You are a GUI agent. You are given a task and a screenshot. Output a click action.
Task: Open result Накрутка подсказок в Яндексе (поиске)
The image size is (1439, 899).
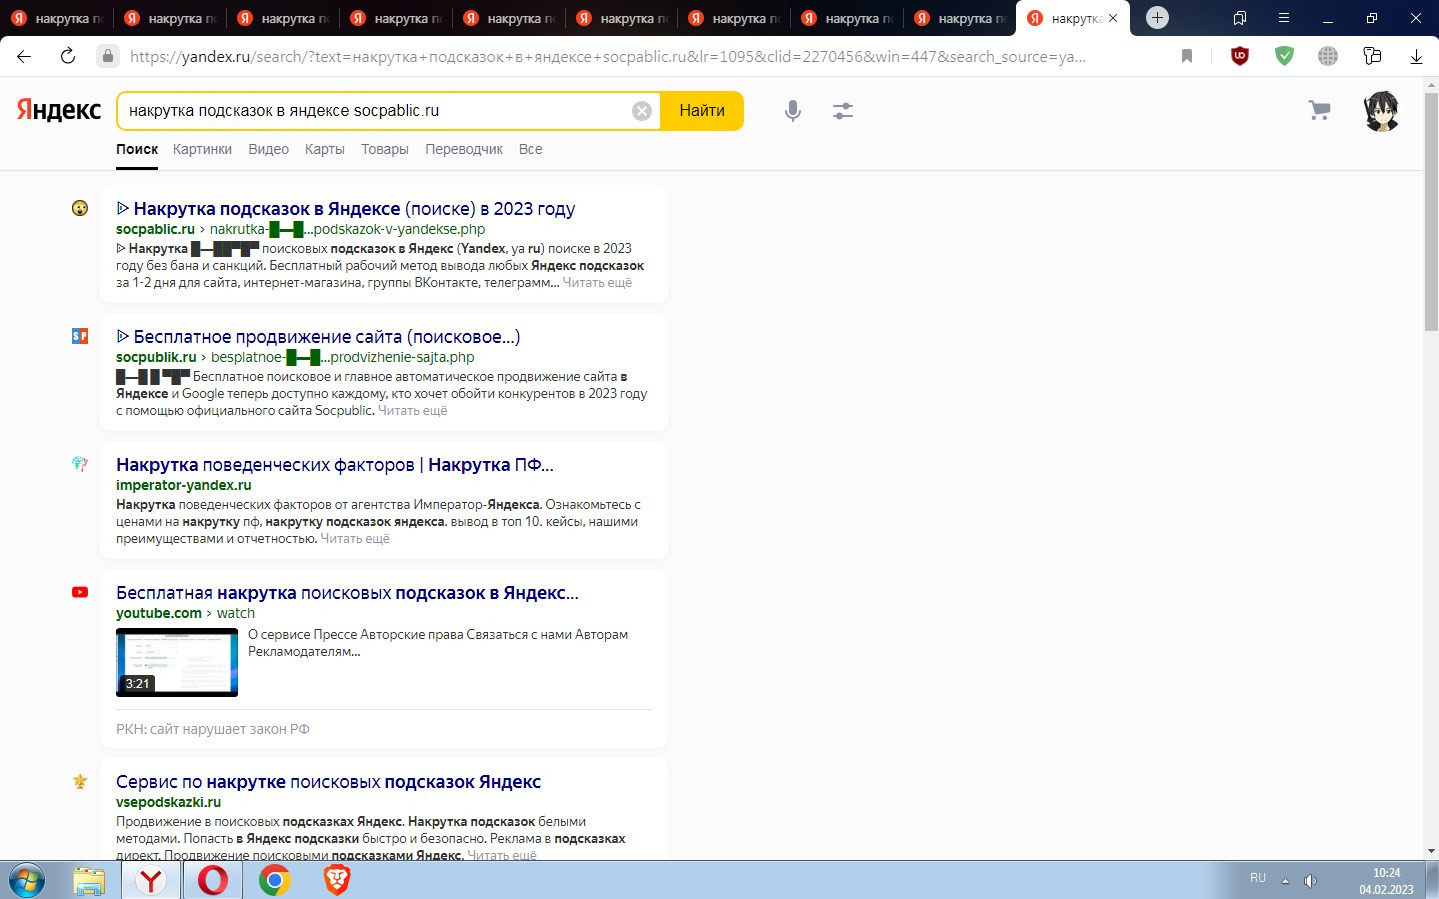point(346,209)
